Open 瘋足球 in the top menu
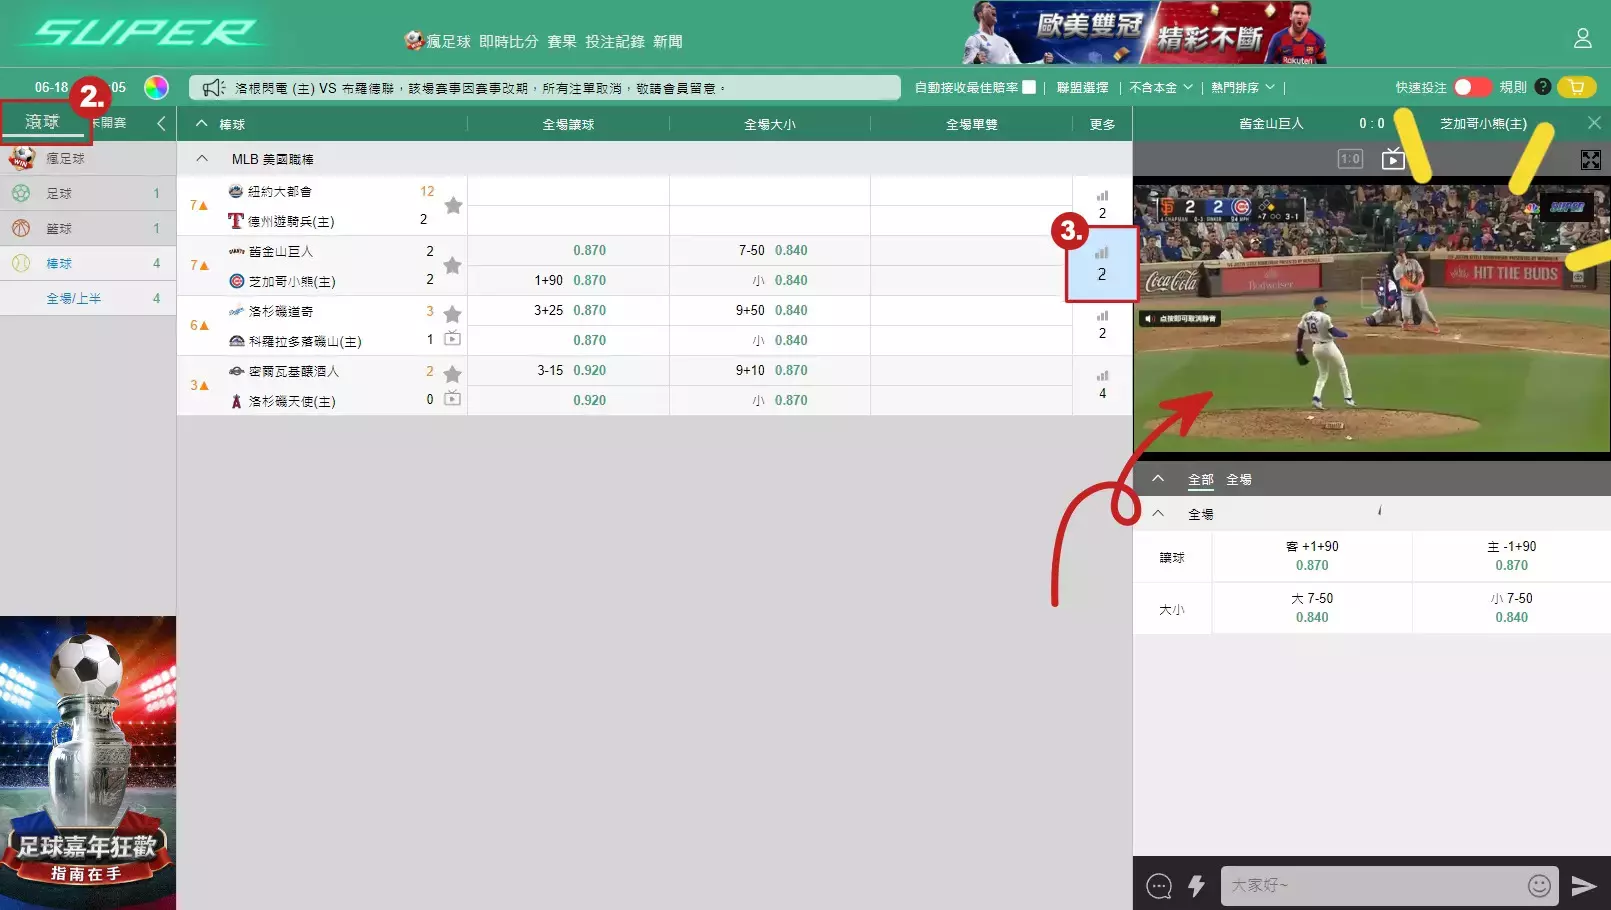1611x910 pixels. point(437,41)
